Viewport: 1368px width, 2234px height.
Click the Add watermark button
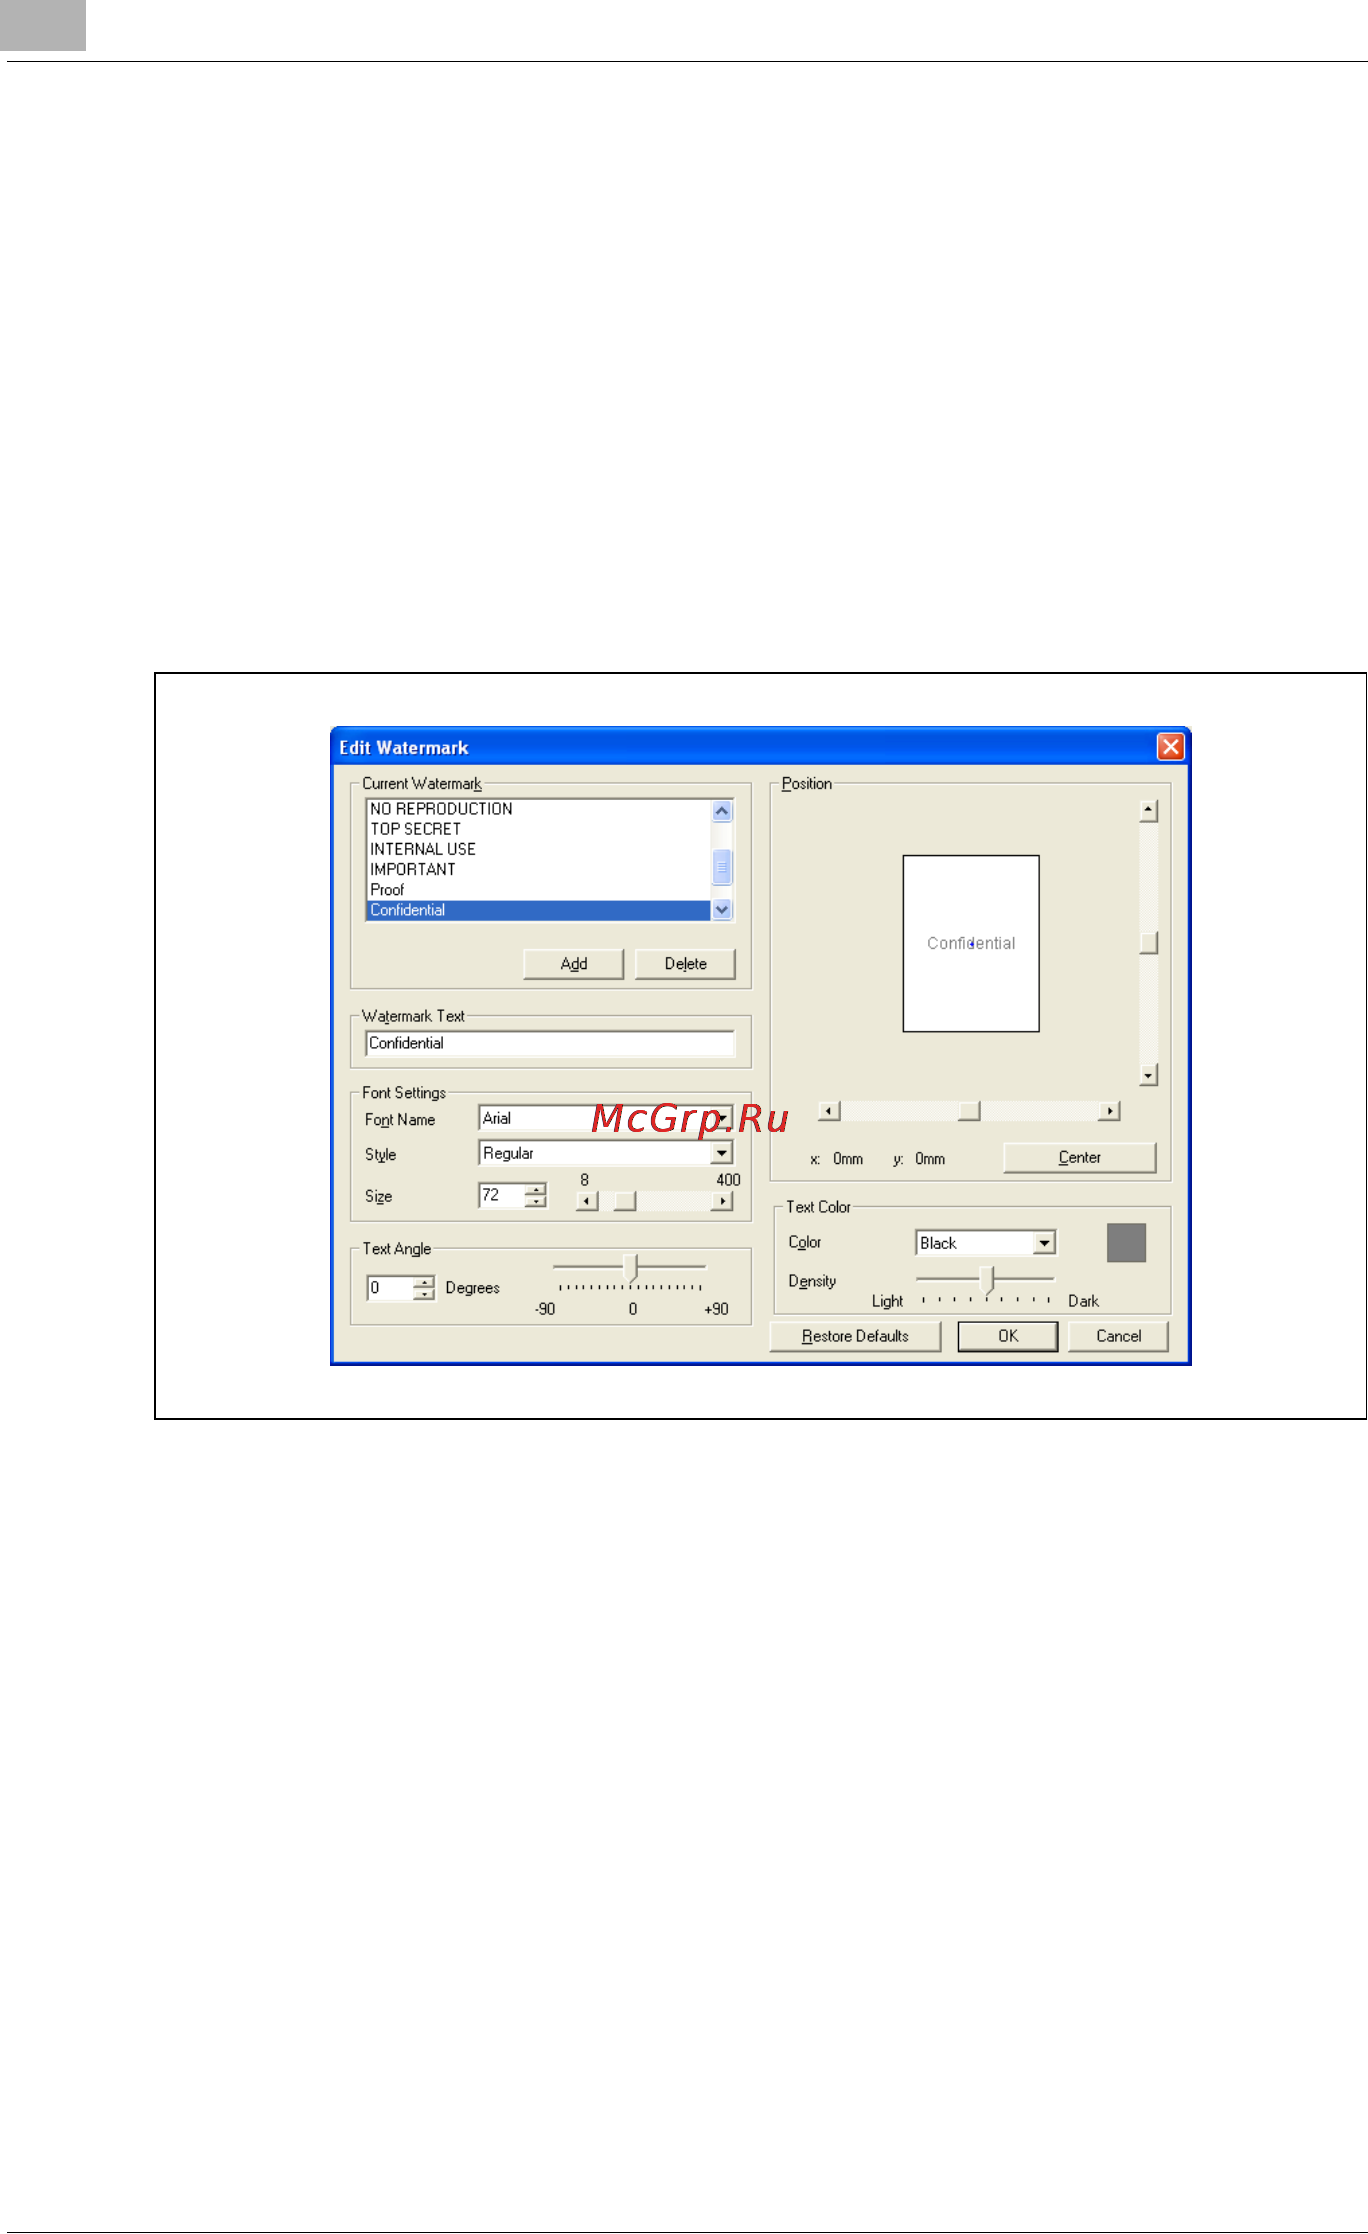pyautogui.click(x=573, y=964)
